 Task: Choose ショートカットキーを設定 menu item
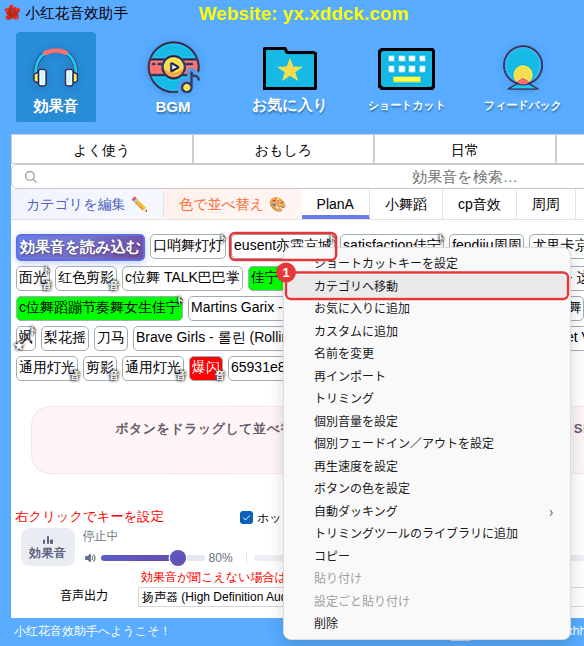point(427,263)
